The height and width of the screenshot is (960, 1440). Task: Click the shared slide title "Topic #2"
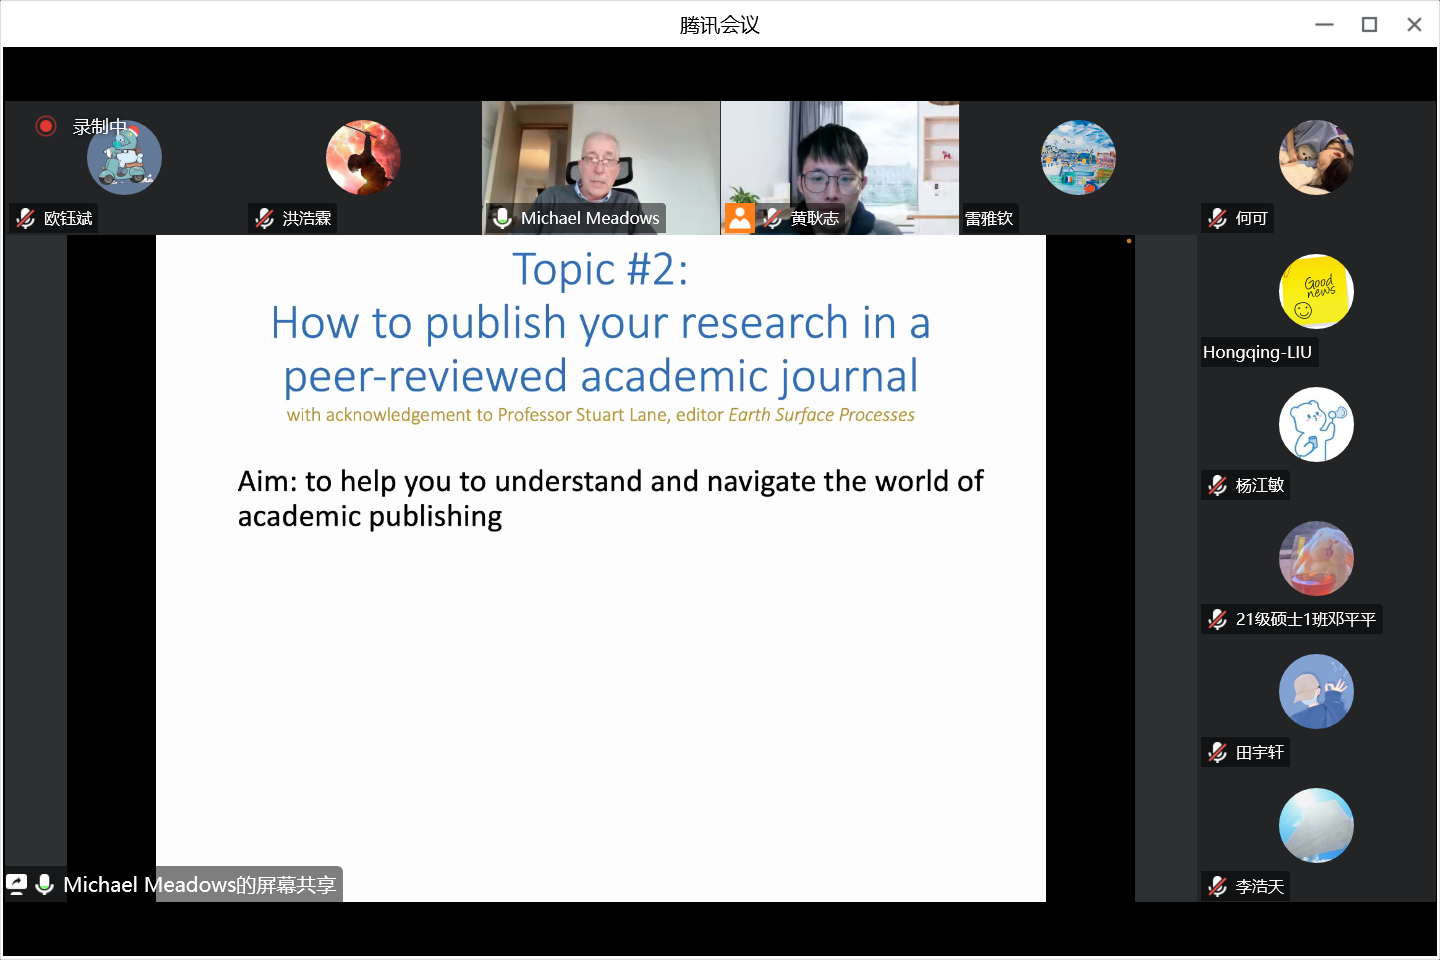coord(600,269)
